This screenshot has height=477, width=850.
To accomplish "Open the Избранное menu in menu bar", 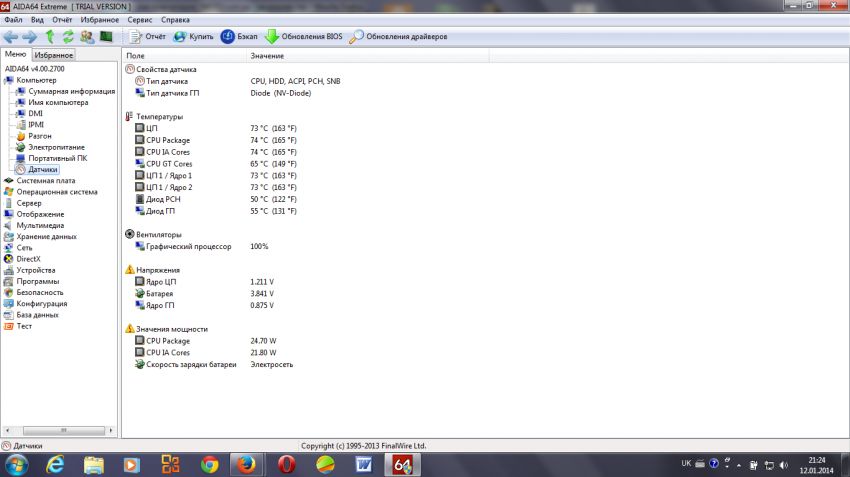I will pos(100,20).
